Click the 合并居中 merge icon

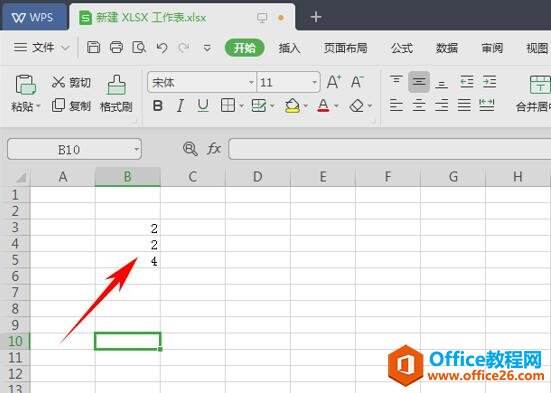(x=540, y=85)
